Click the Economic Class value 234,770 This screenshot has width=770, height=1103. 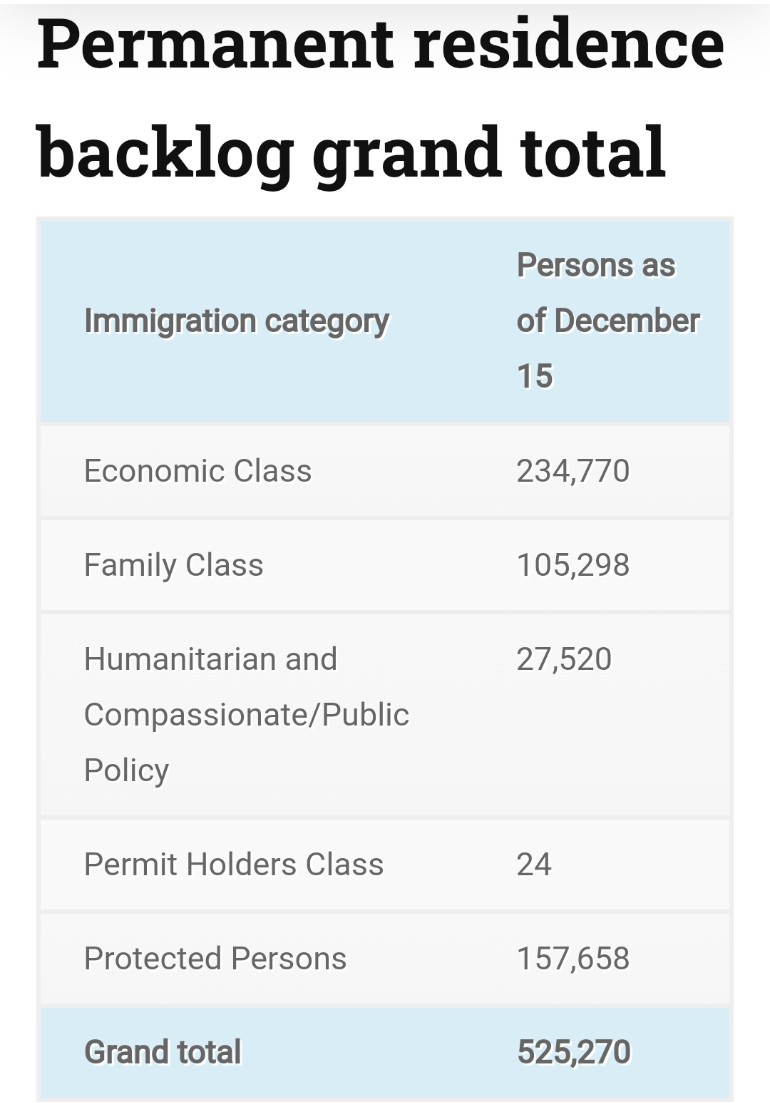point(573,471)
